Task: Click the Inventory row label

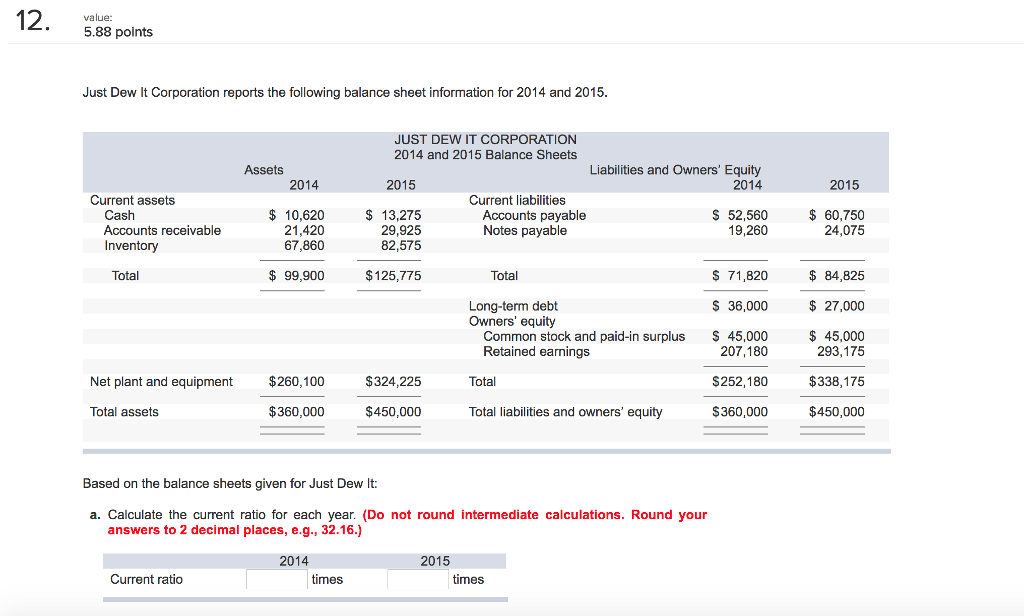Action: pyautogui.click(x=131, y=246)
